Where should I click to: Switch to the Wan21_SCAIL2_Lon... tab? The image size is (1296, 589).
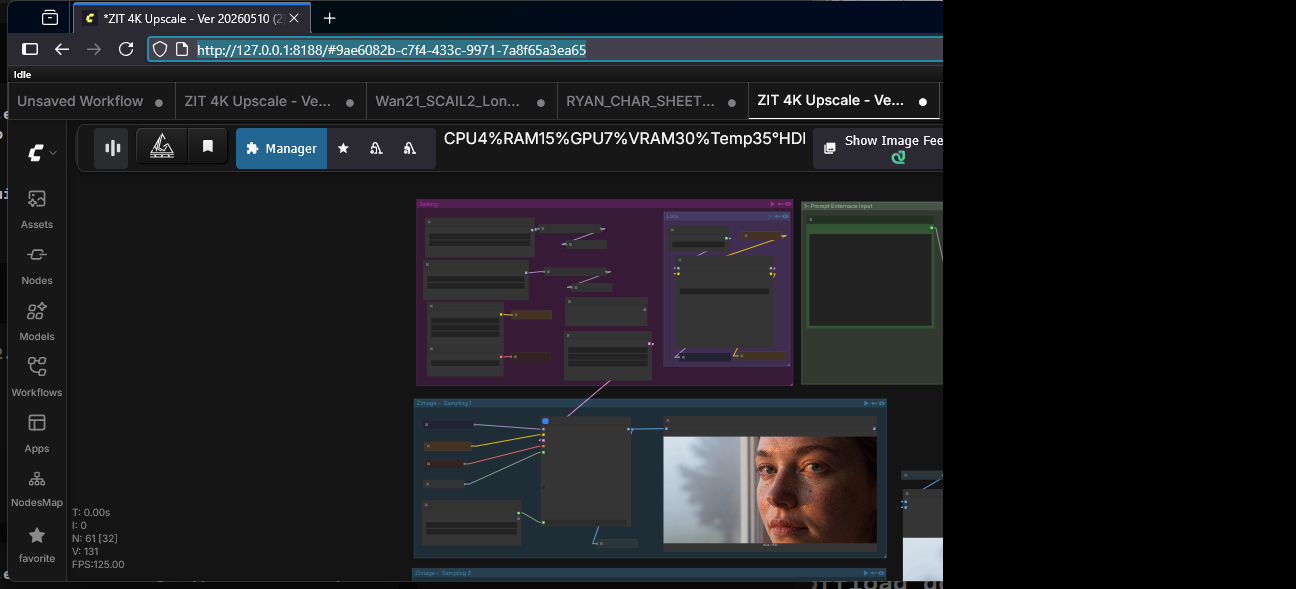461,101
